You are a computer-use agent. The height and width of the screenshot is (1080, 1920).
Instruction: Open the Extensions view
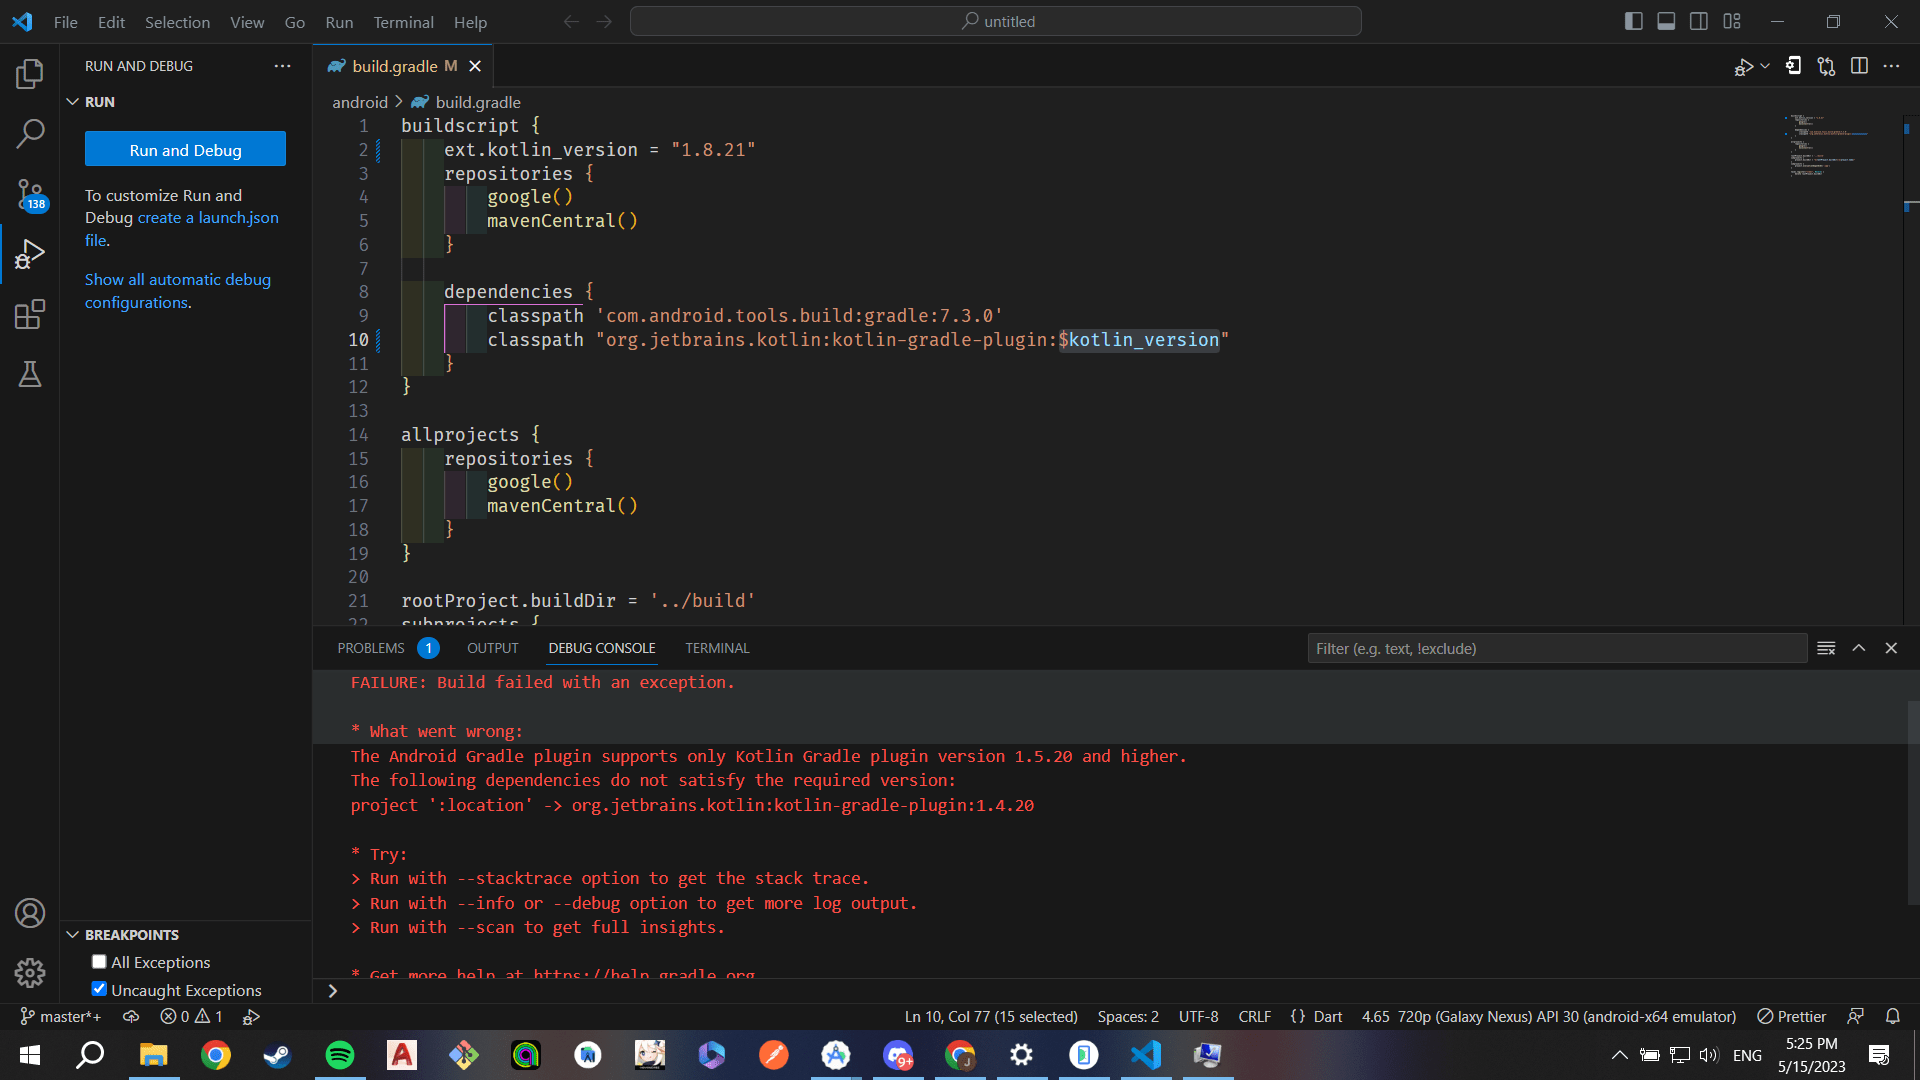tap(30, 314)
